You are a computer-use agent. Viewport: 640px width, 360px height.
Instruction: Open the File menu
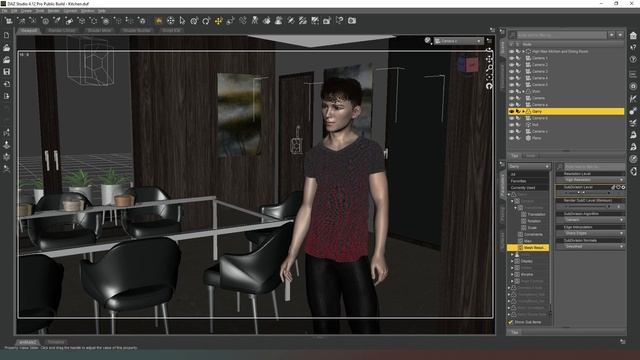(4, 11)
